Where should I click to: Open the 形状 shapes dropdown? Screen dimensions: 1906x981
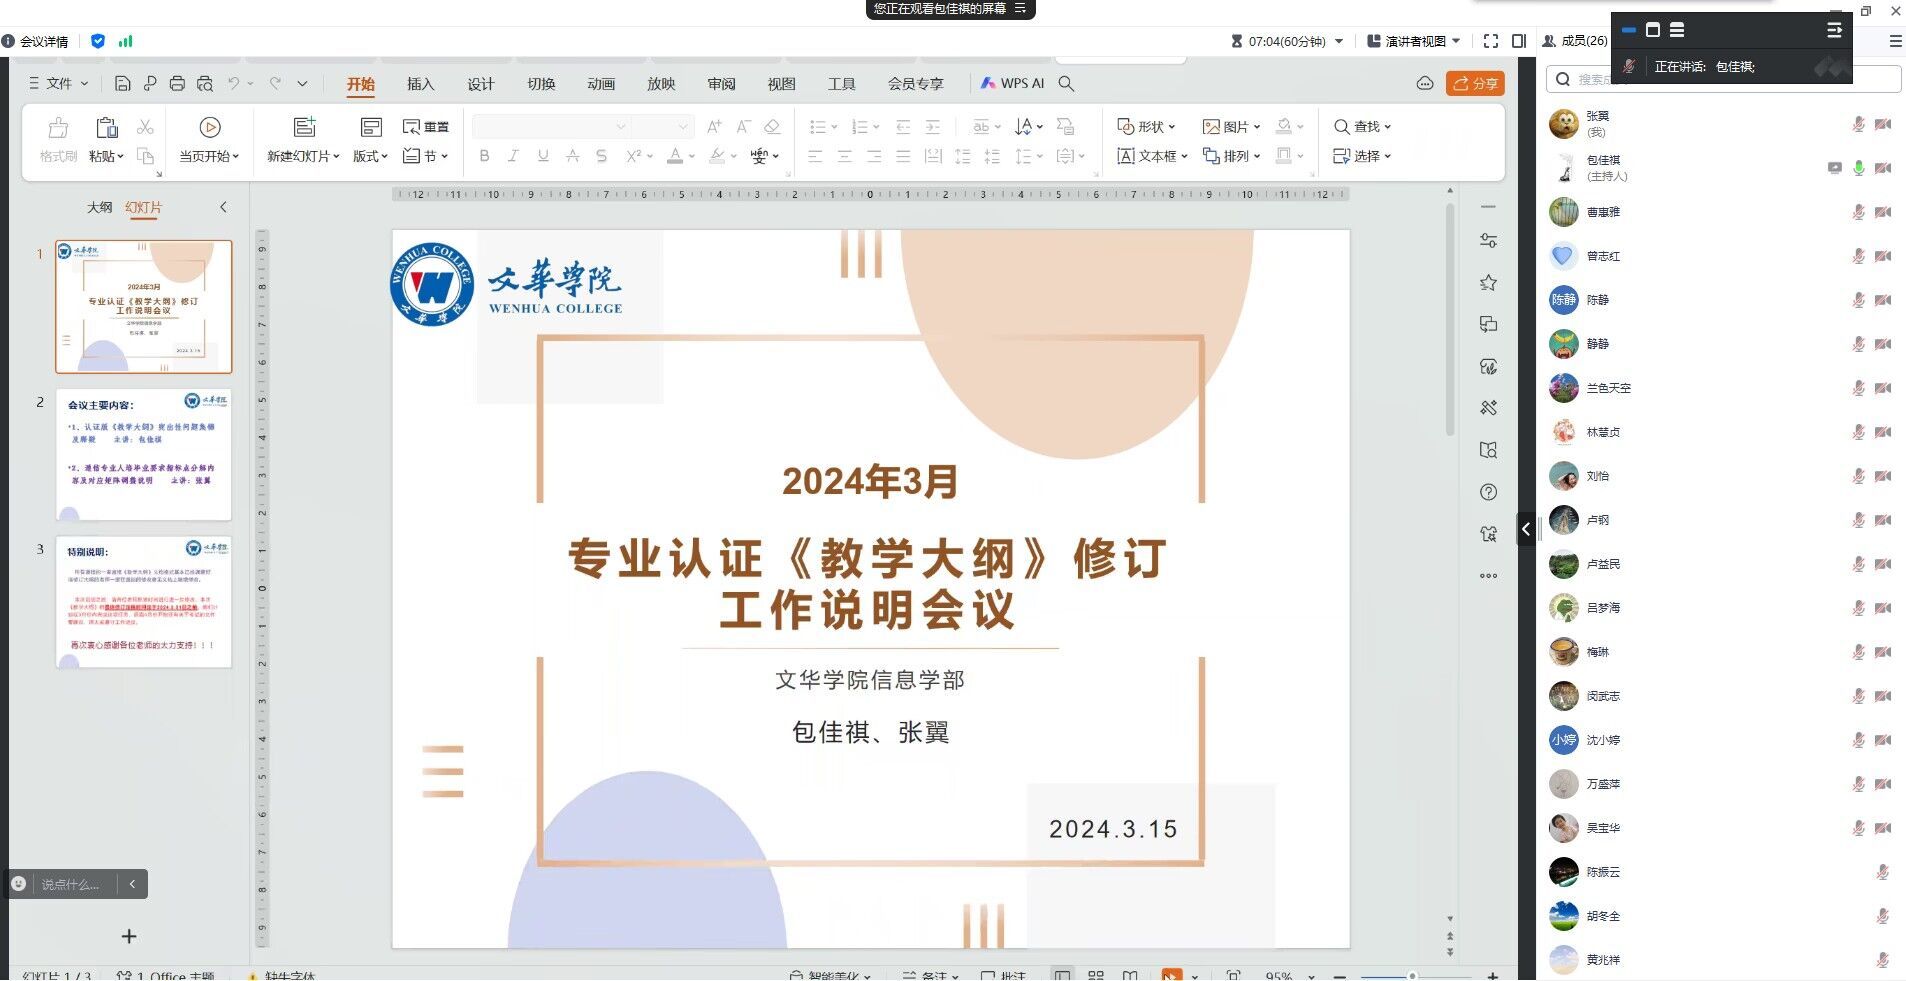coord(1146,127)
